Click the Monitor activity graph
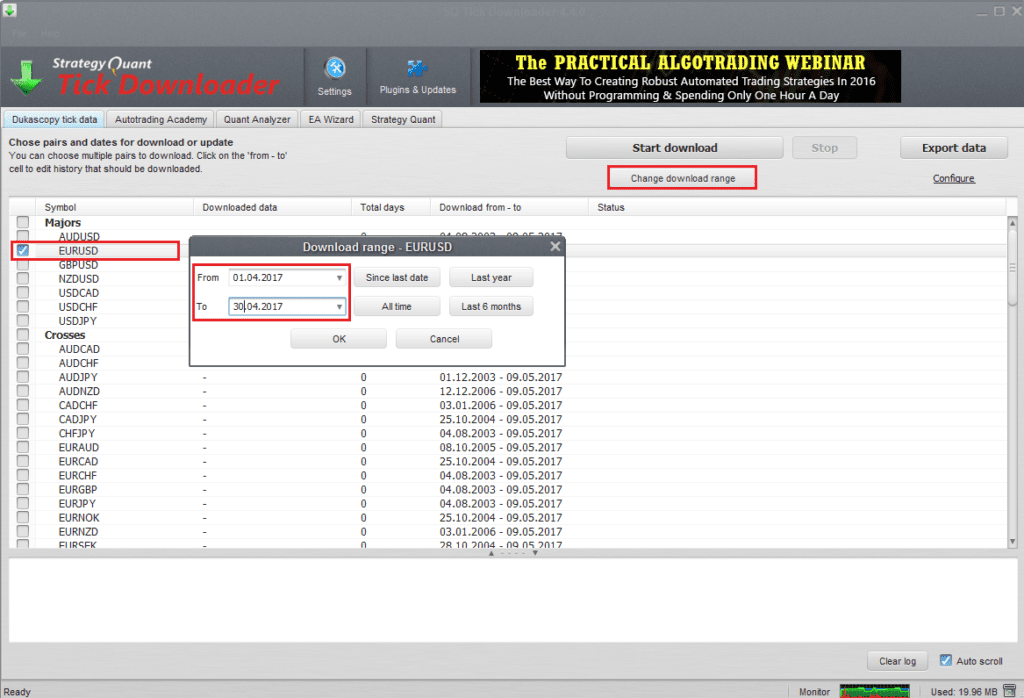Image resolution: width=1024 pixels, height=698 pixels. (874, 691)
